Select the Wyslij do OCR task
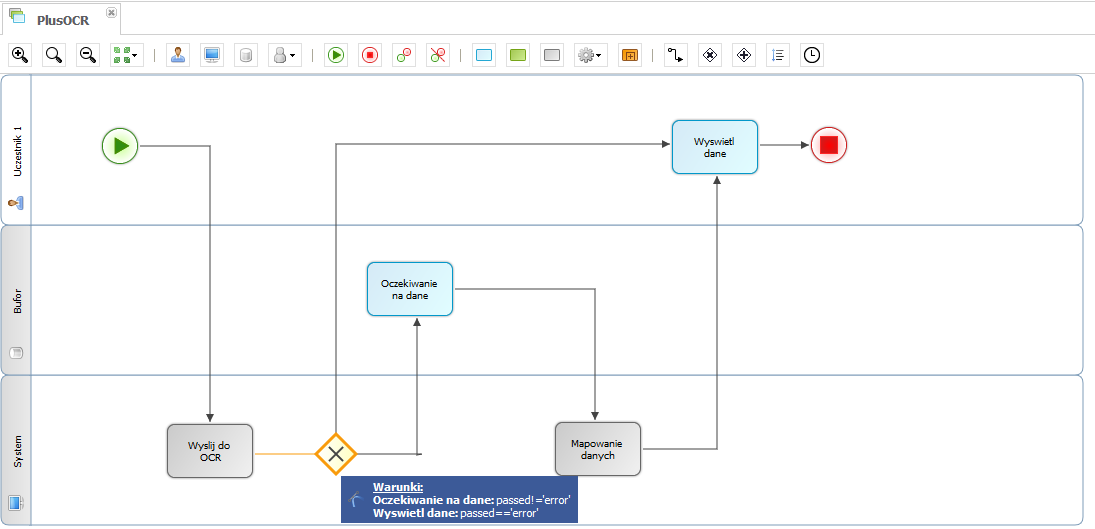 tap(210, 451)
